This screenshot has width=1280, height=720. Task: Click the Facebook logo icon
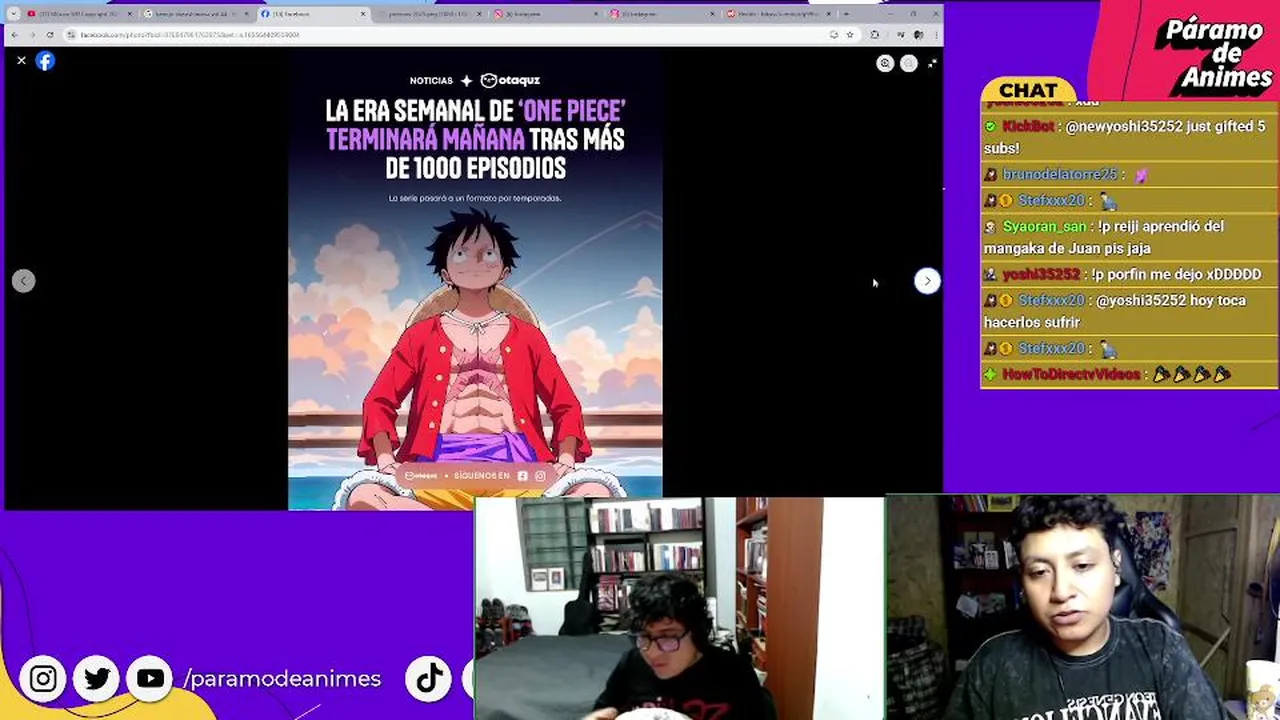45,61
